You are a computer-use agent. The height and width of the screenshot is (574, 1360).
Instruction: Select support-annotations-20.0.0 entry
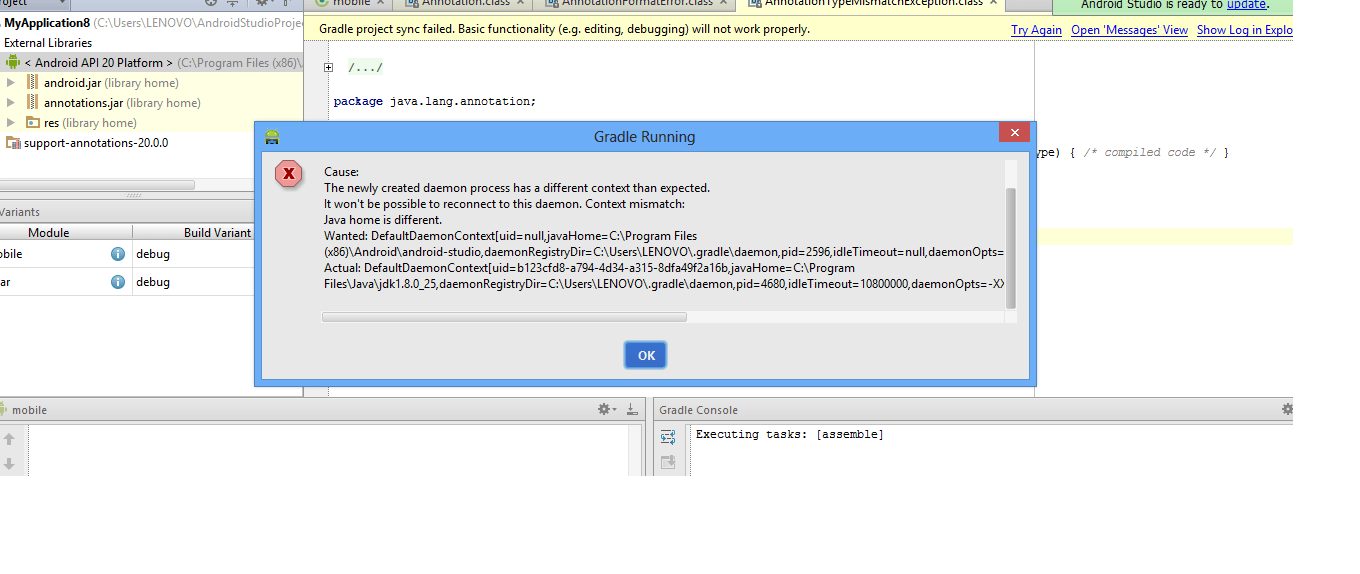[96, 143]
